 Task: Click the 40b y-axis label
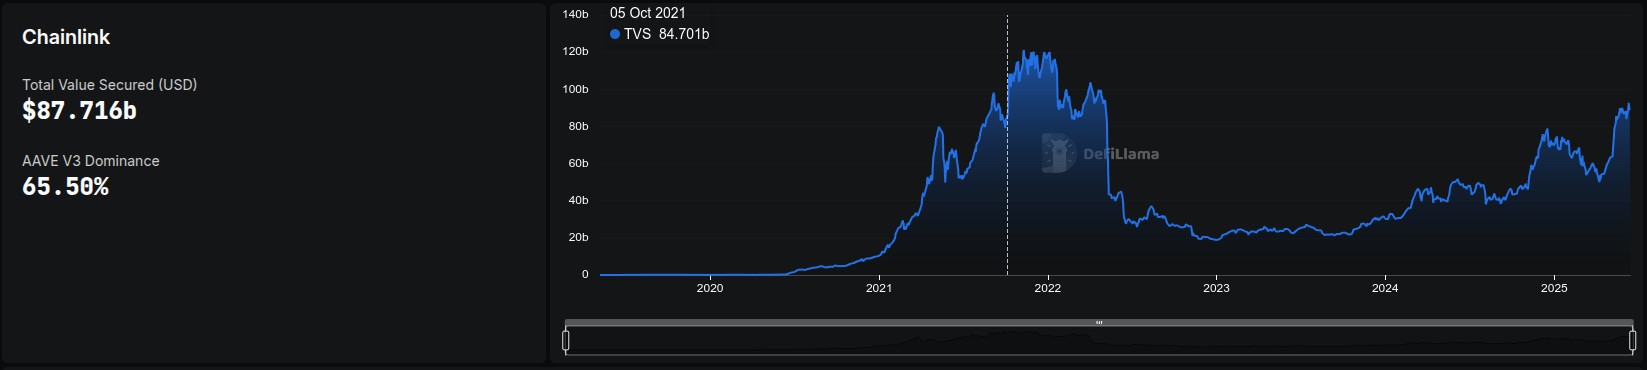pyautogui.click(x=579, y=200)
